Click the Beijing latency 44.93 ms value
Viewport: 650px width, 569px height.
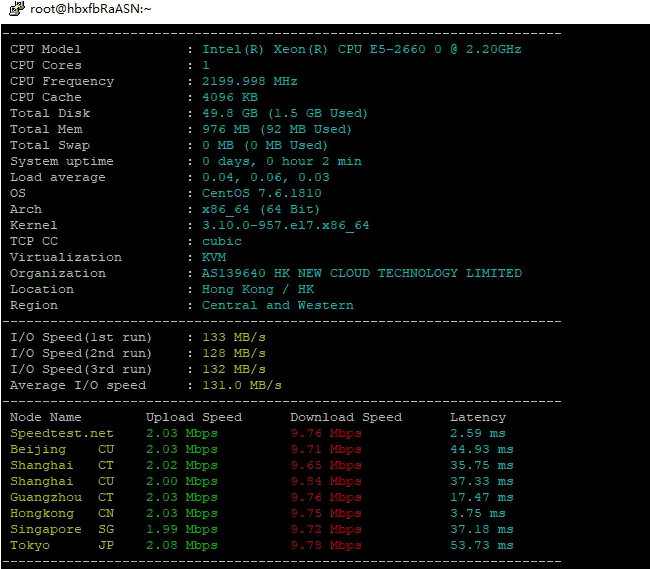[x=481, y=449]
